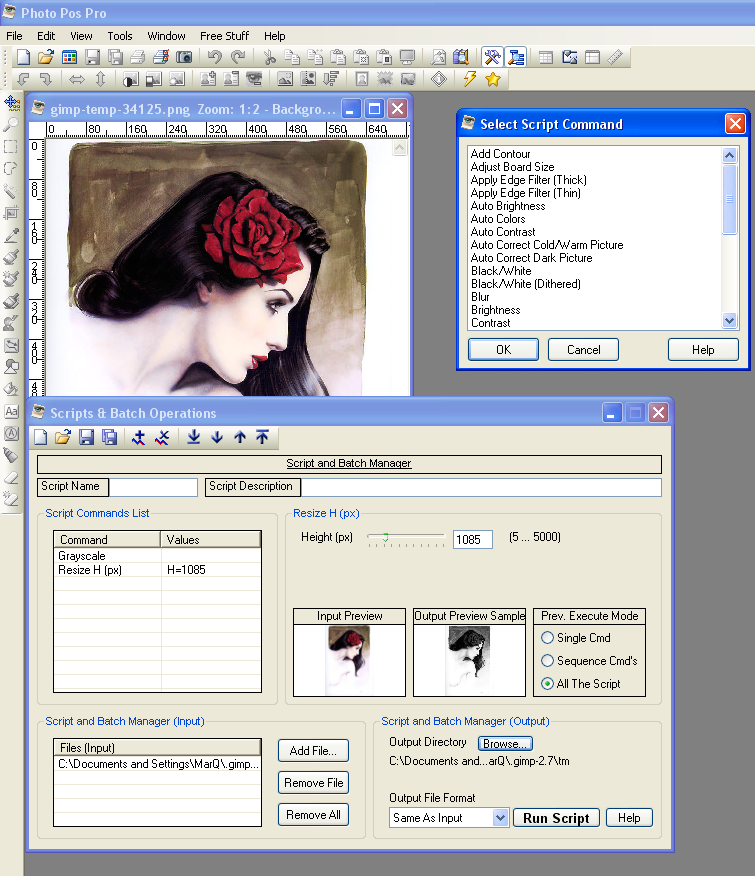Click the lightning bolt icon
Viewport: 755px width, 876px height.
469,79
